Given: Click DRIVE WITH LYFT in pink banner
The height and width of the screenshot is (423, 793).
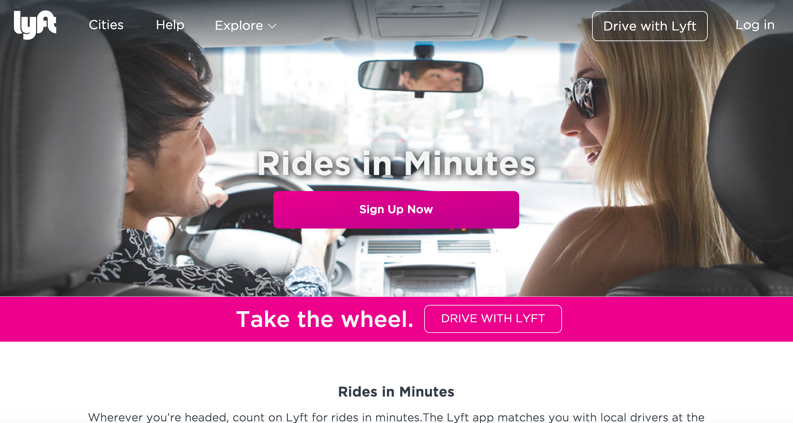Looking at the screenshot, I should click(x=493, y=319).
